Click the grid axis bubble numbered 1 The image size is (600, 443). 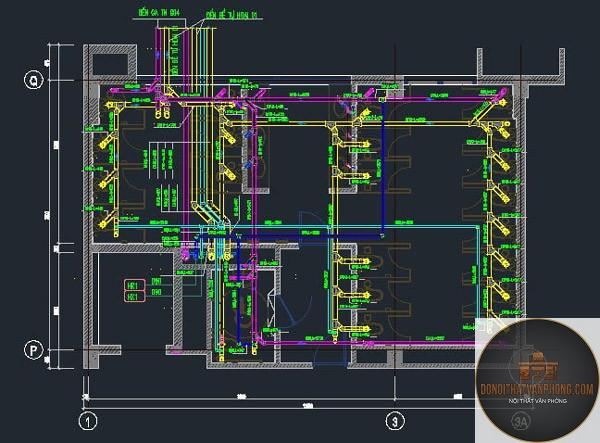pos(88,422)
